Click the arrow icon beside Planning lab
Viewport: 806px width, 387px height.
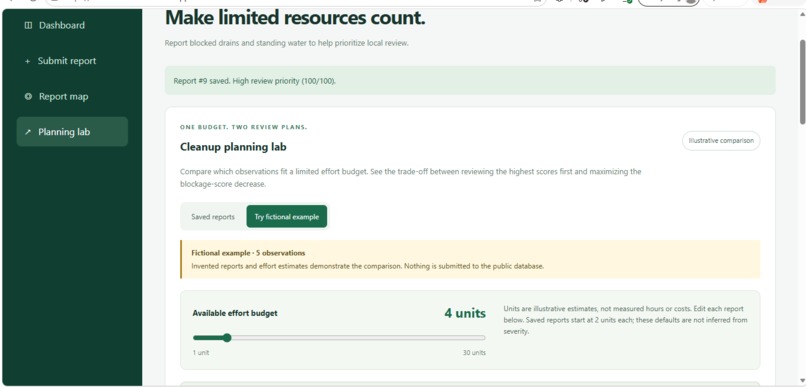(x=28, y=132)
